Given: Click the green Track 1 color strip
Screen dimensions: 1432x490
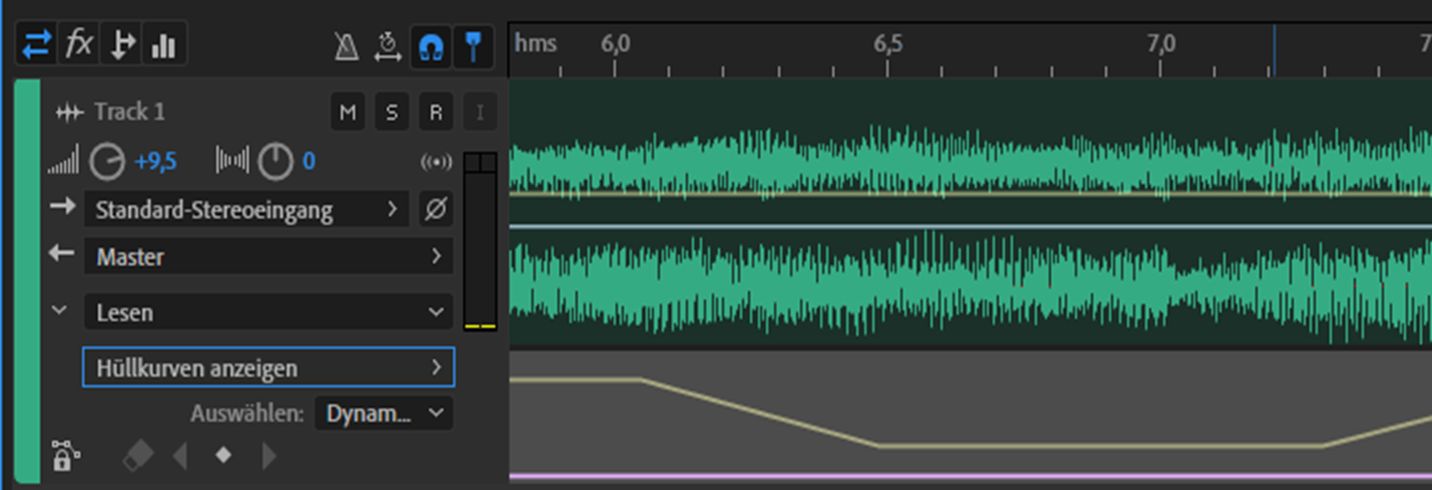Looking at the screenshot, I should click(27, 283).
